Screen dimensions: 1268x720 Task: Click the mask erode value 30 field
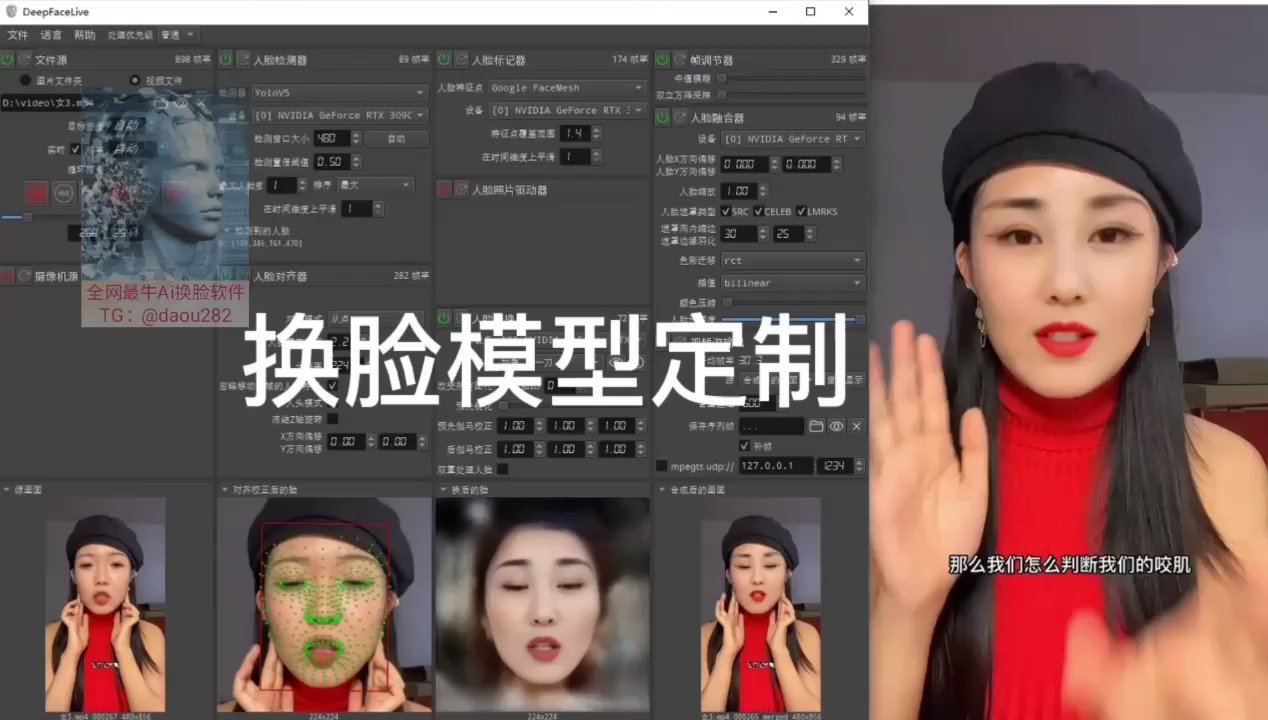[739, 233]
